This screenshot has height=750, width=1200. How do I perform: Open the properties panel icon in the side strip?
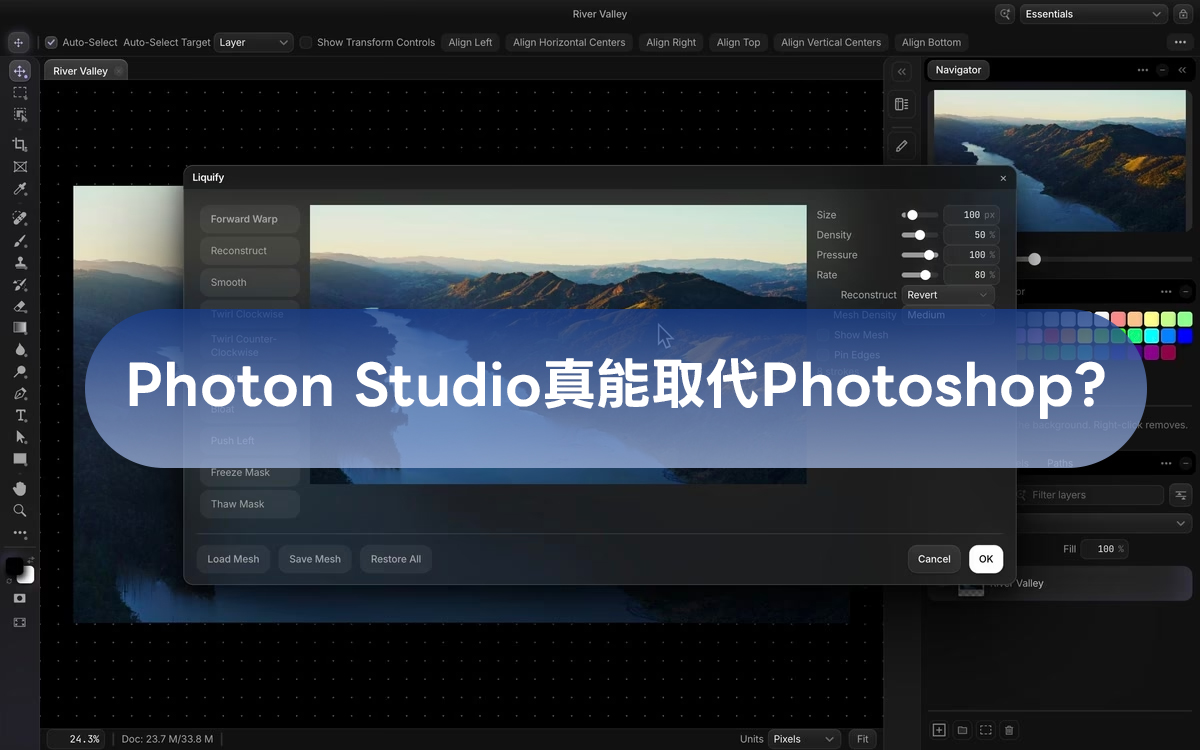tap(901, 105)
